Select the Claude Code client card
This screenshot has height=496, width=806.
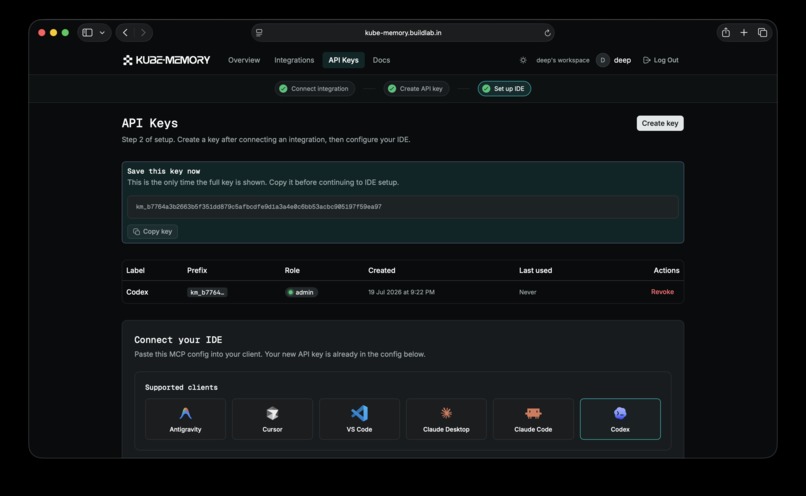533,419
